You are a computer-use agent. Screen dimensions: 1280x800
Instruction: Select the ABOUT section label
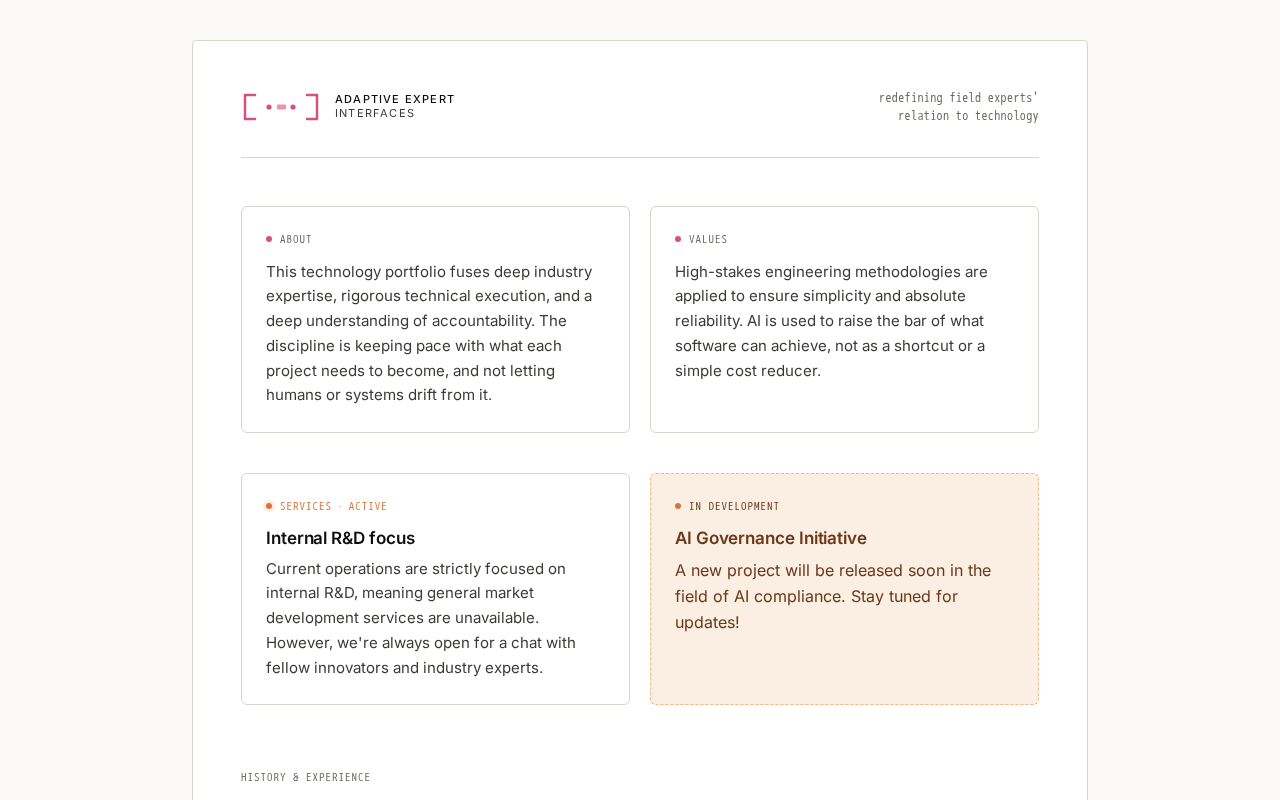pyautogui.click(x=296, y=240)
